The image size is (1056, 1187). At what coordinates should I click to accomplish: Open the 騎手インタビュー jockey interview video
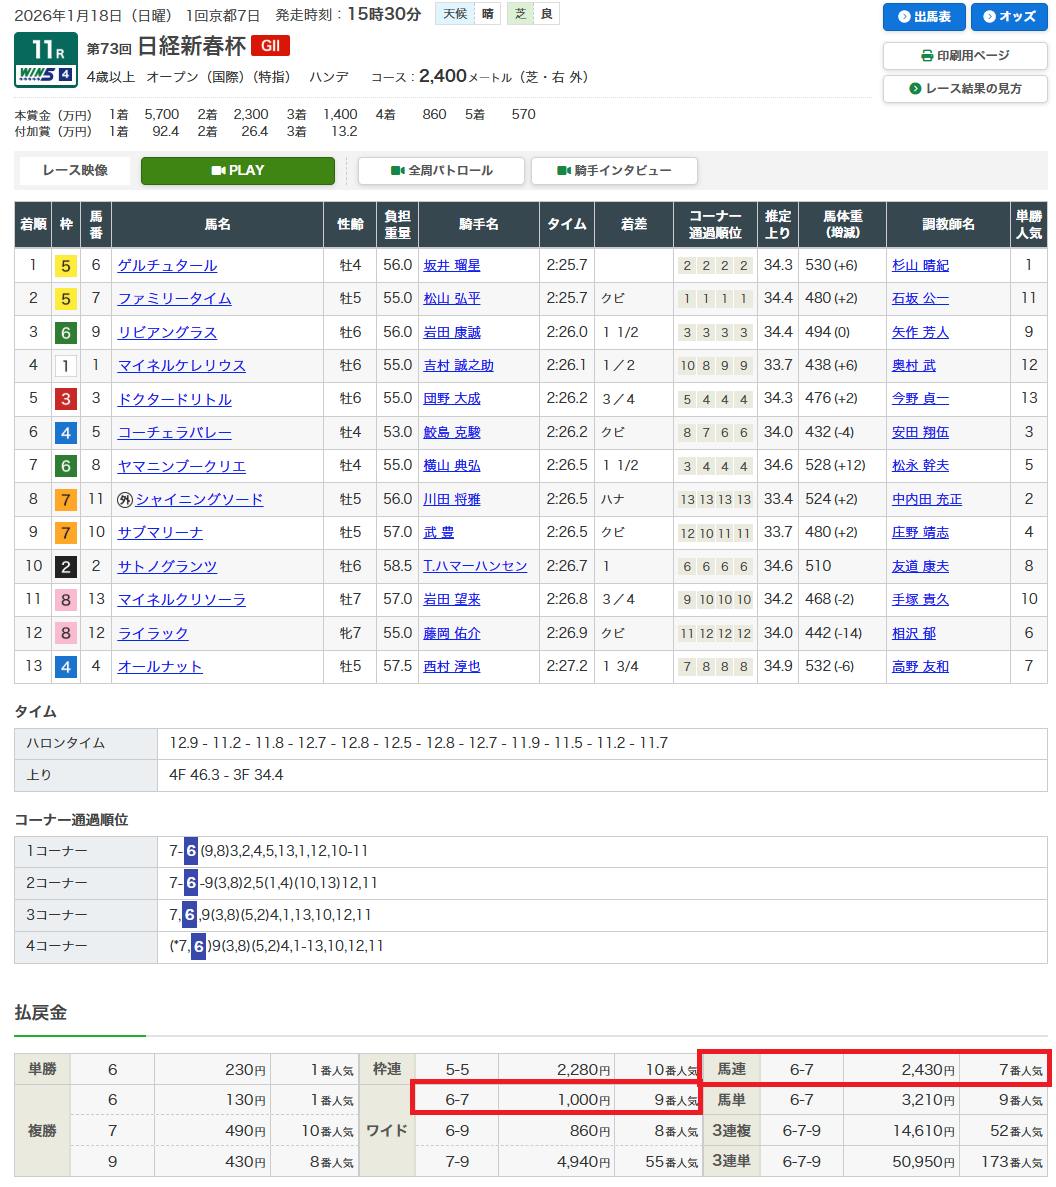coord(613,171)
